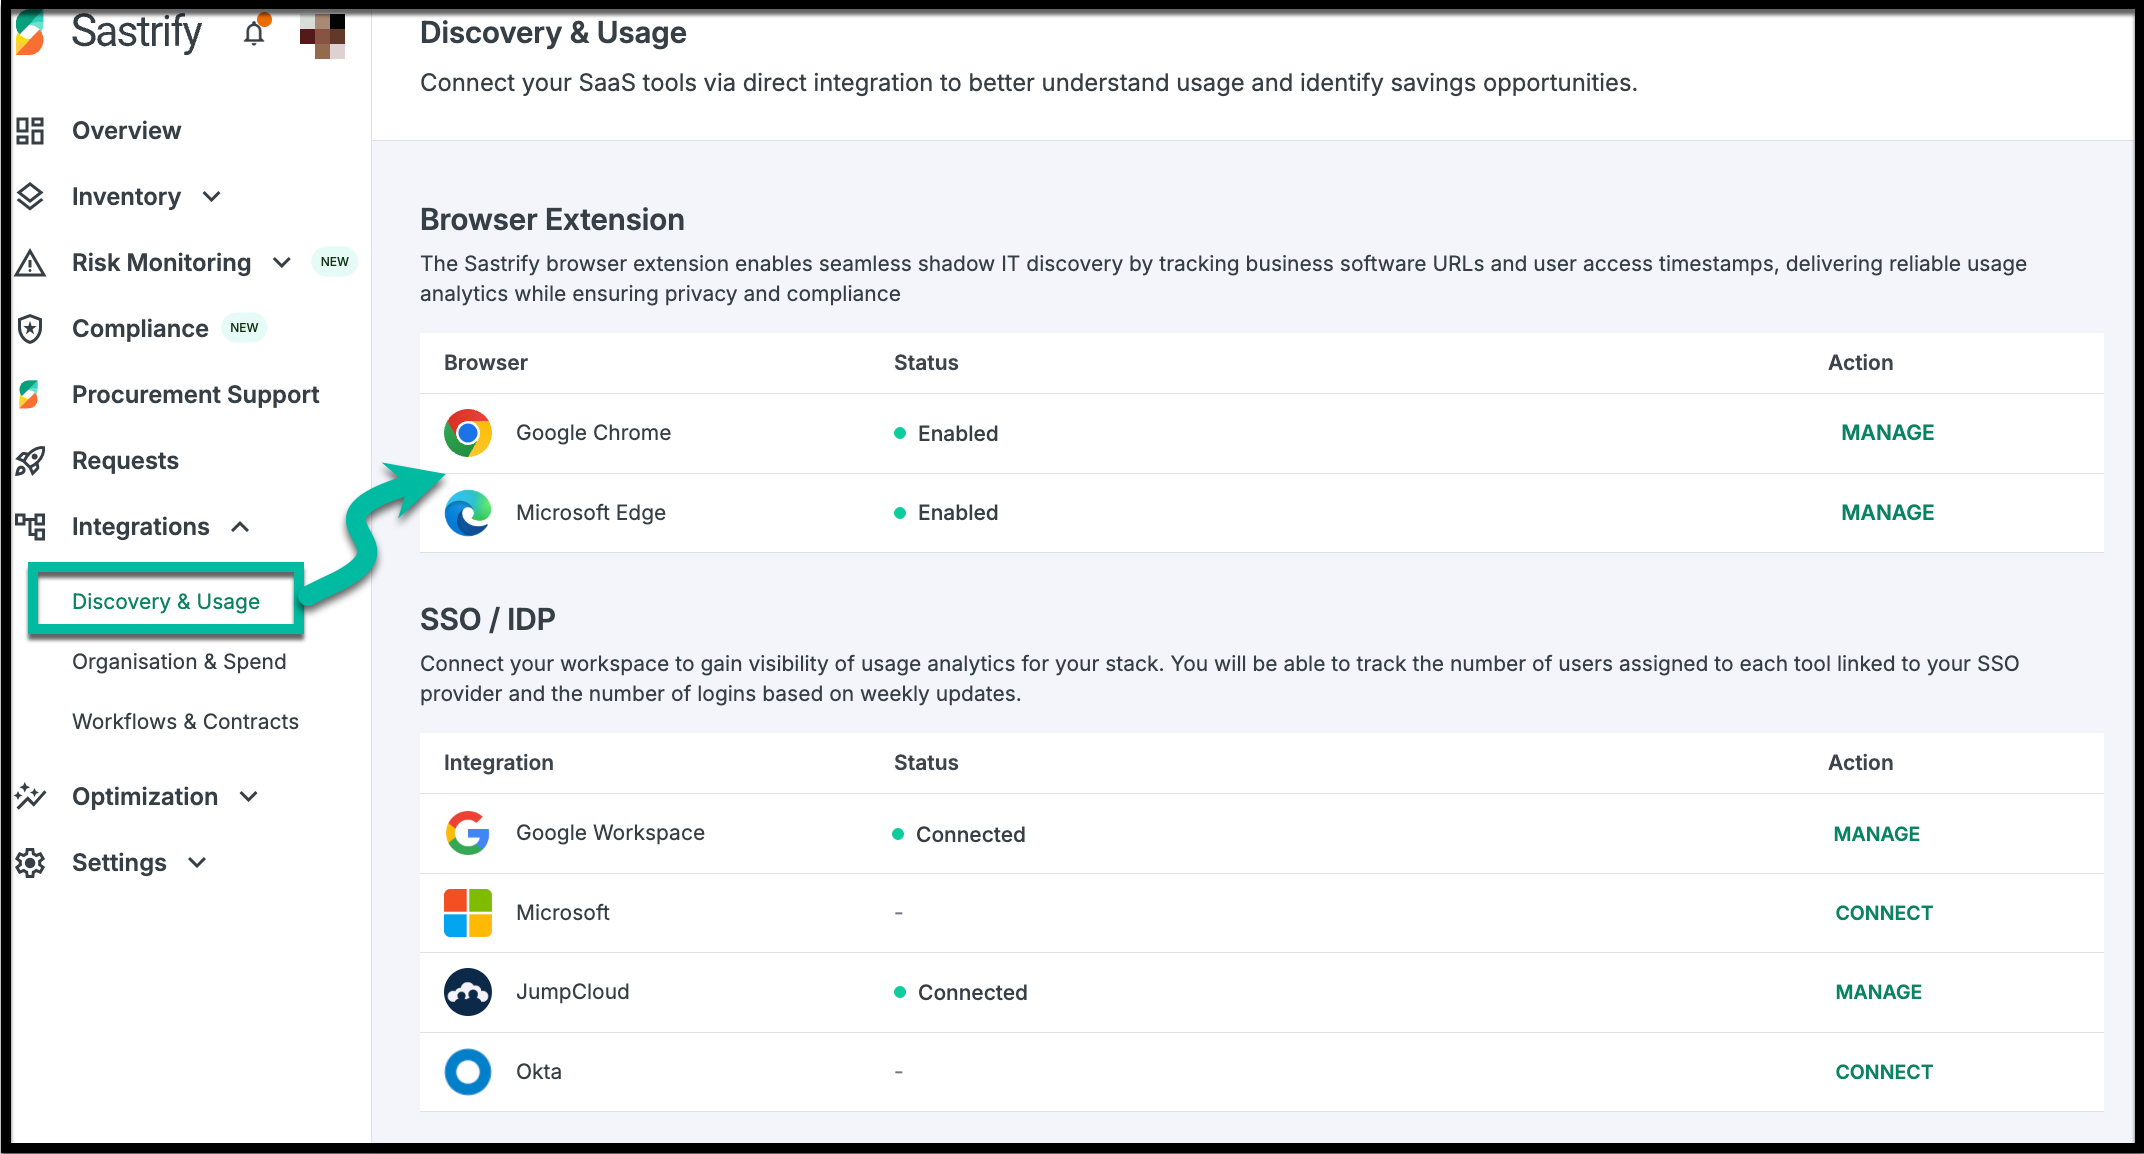The image size is (2144, 1154).
Task: Click the Browser Extension section heading
Action: (x=552, y=220)
